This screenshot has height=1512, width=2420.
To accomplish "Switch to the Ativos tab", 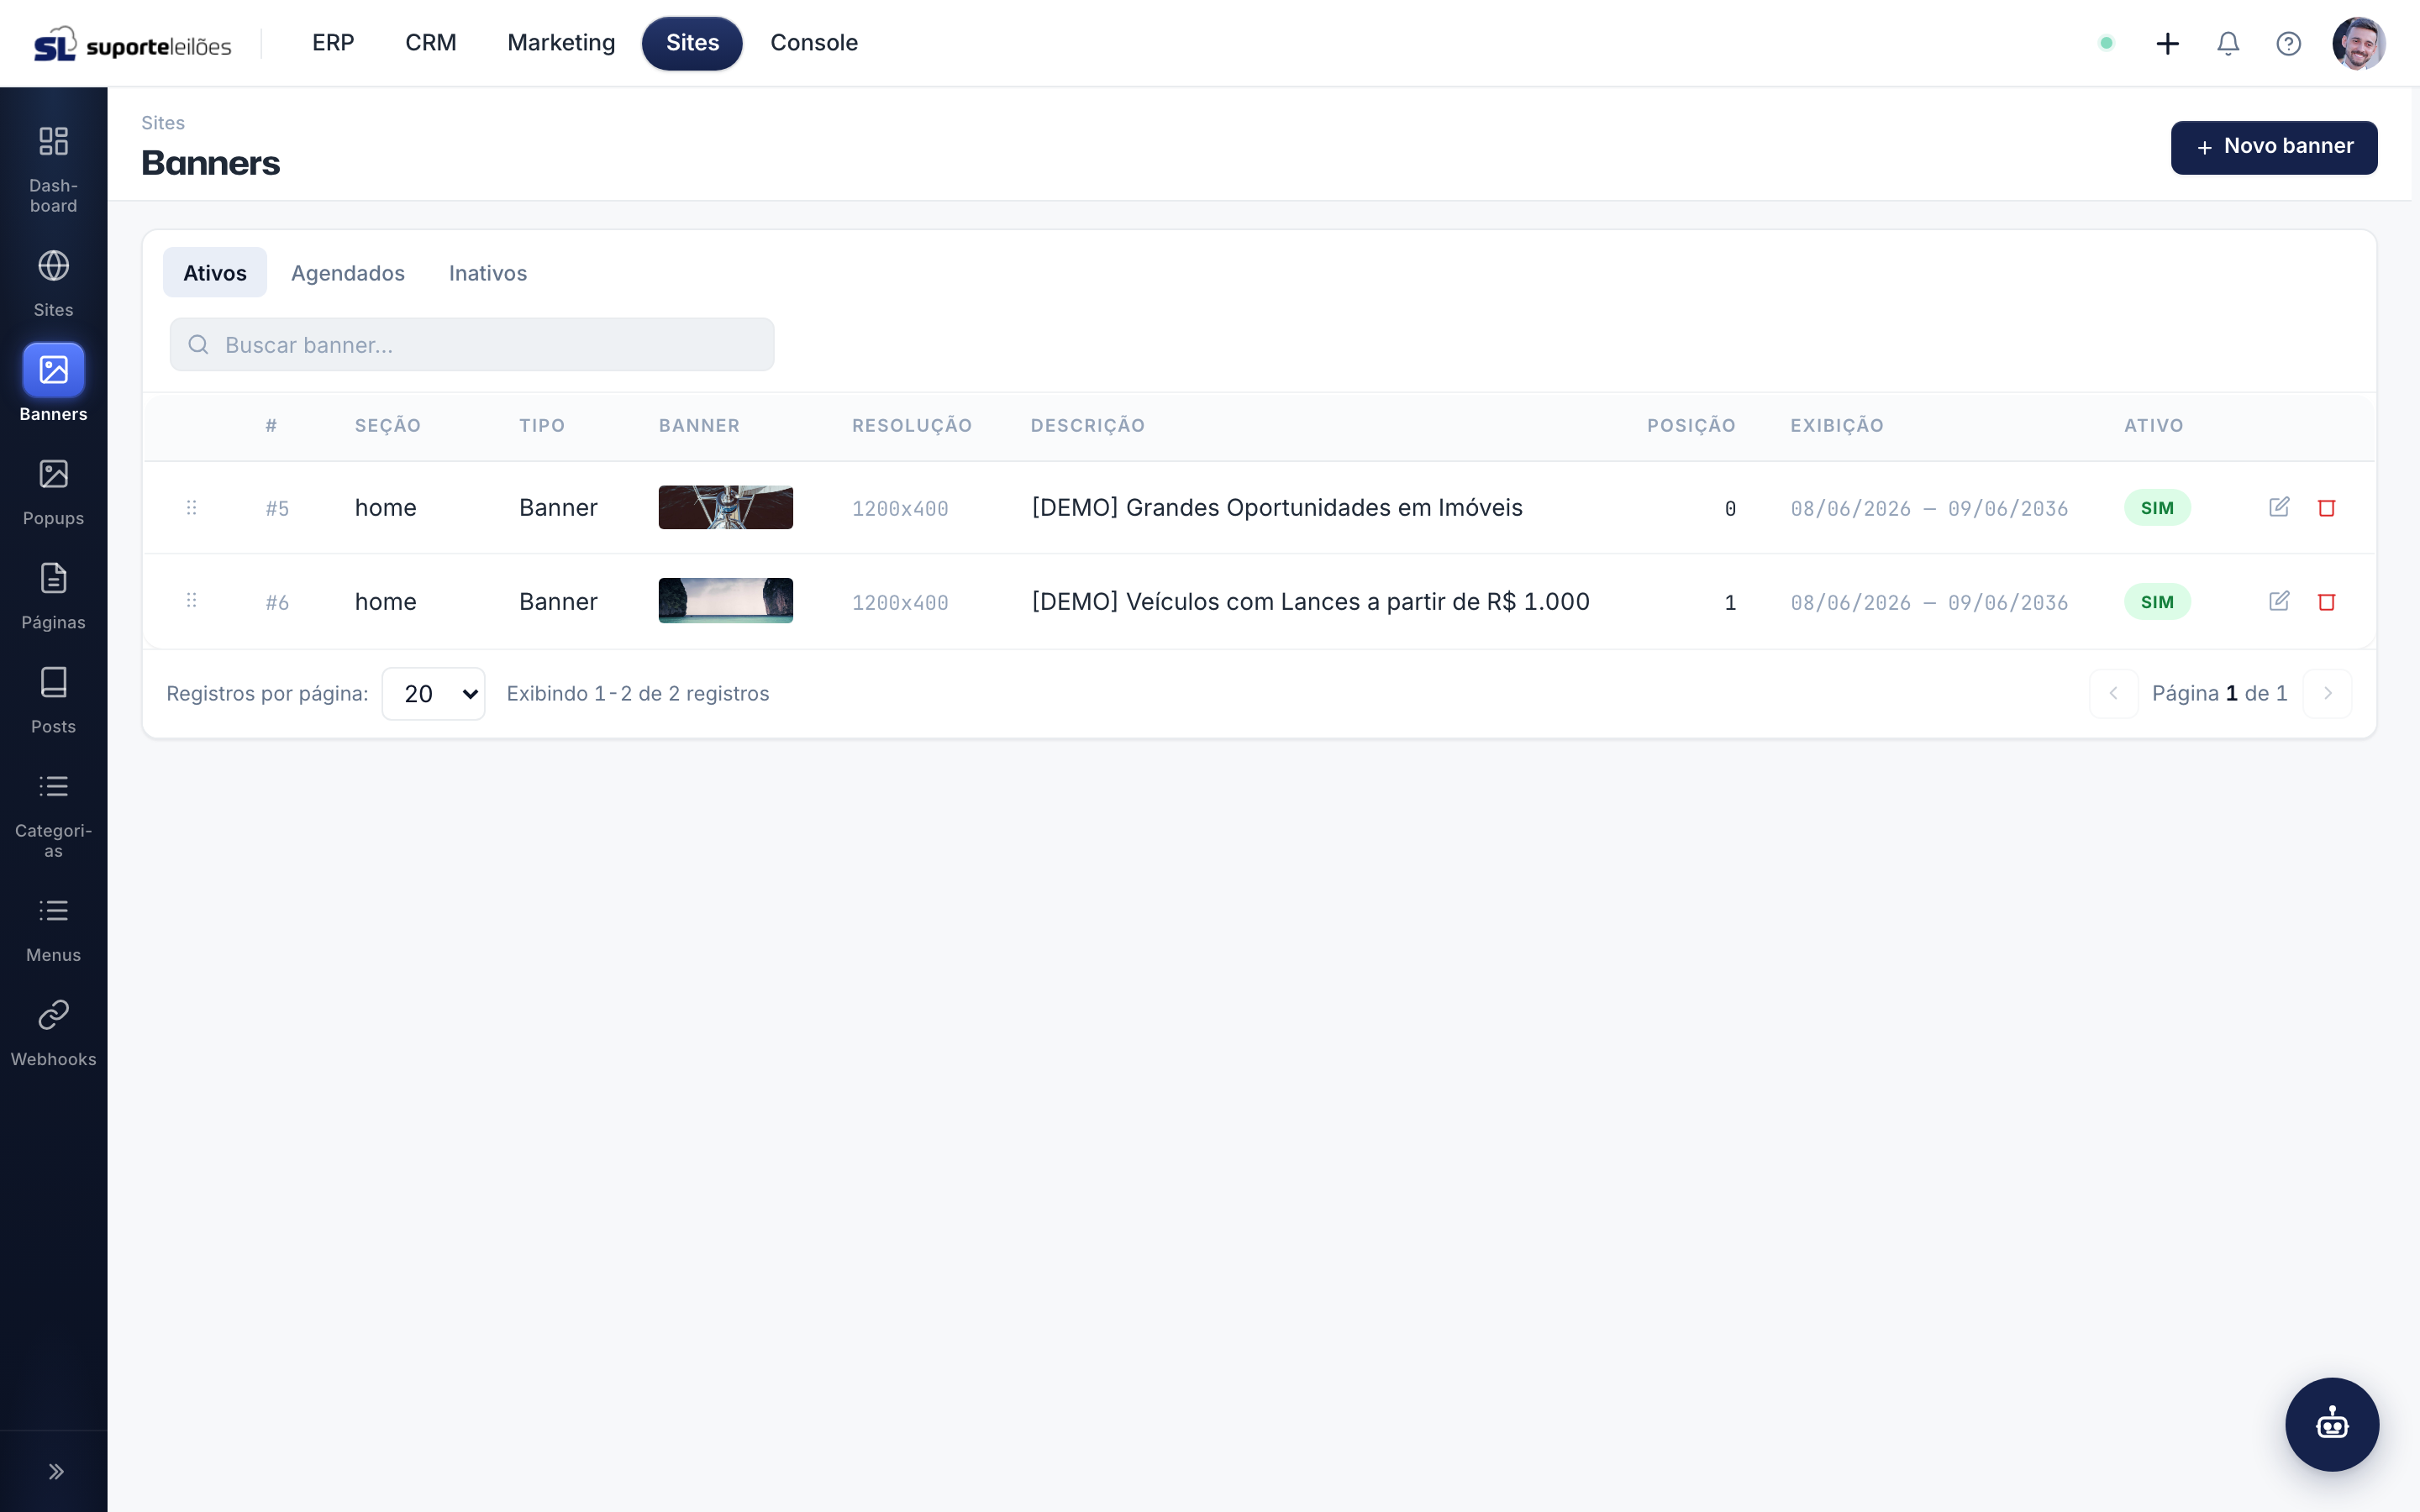I will pos(215,273).
